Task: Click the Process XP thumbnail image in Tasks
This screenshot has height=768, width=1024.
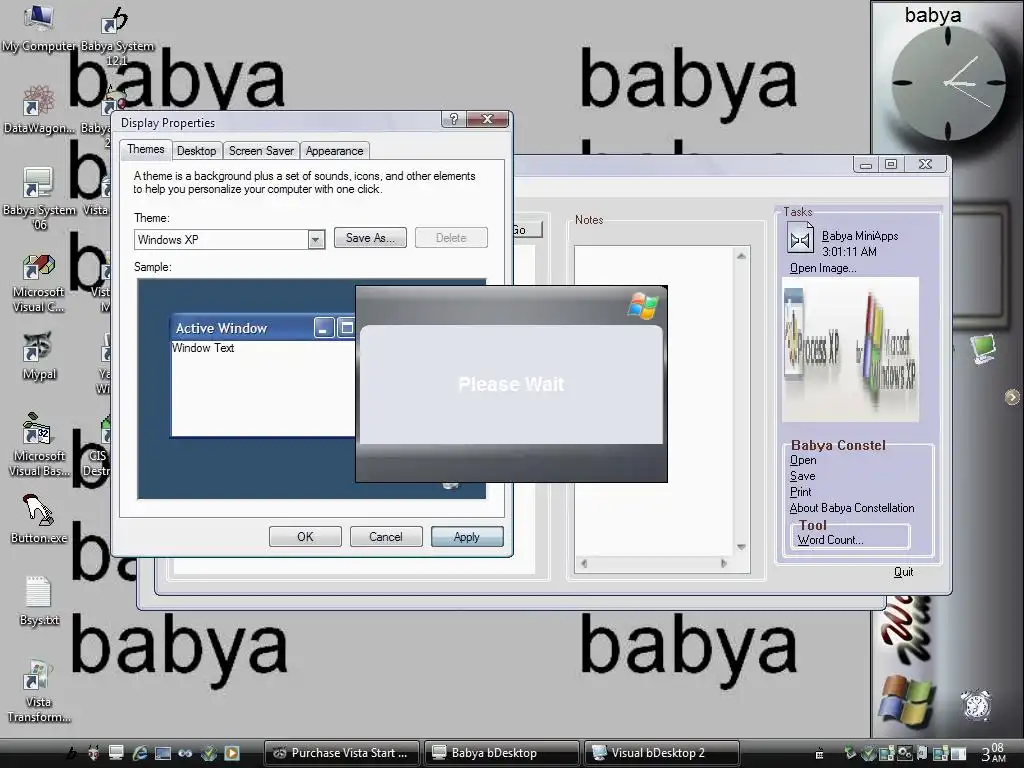Action: [x=850, y=349]
